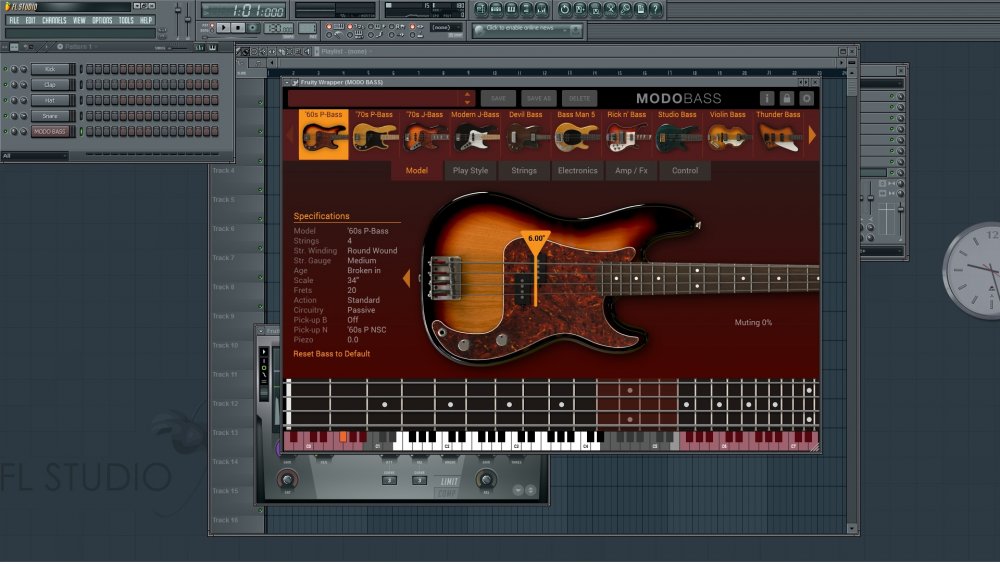Toggle the MODO BASS channel select light

click(81, 131)
